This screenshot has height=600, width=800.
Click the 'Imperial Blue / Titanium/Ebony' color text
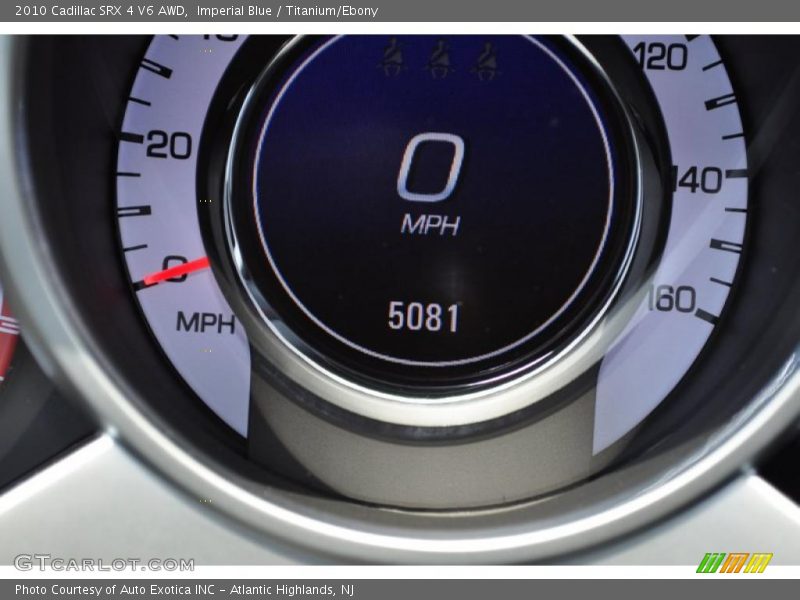click(287, 11)
